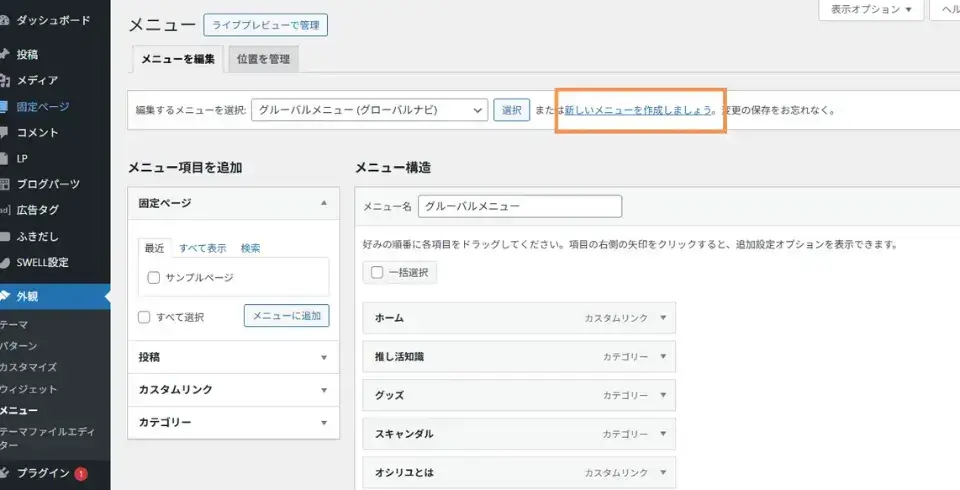Click the メディア icon in sidebar

click(x=4, y=80)
